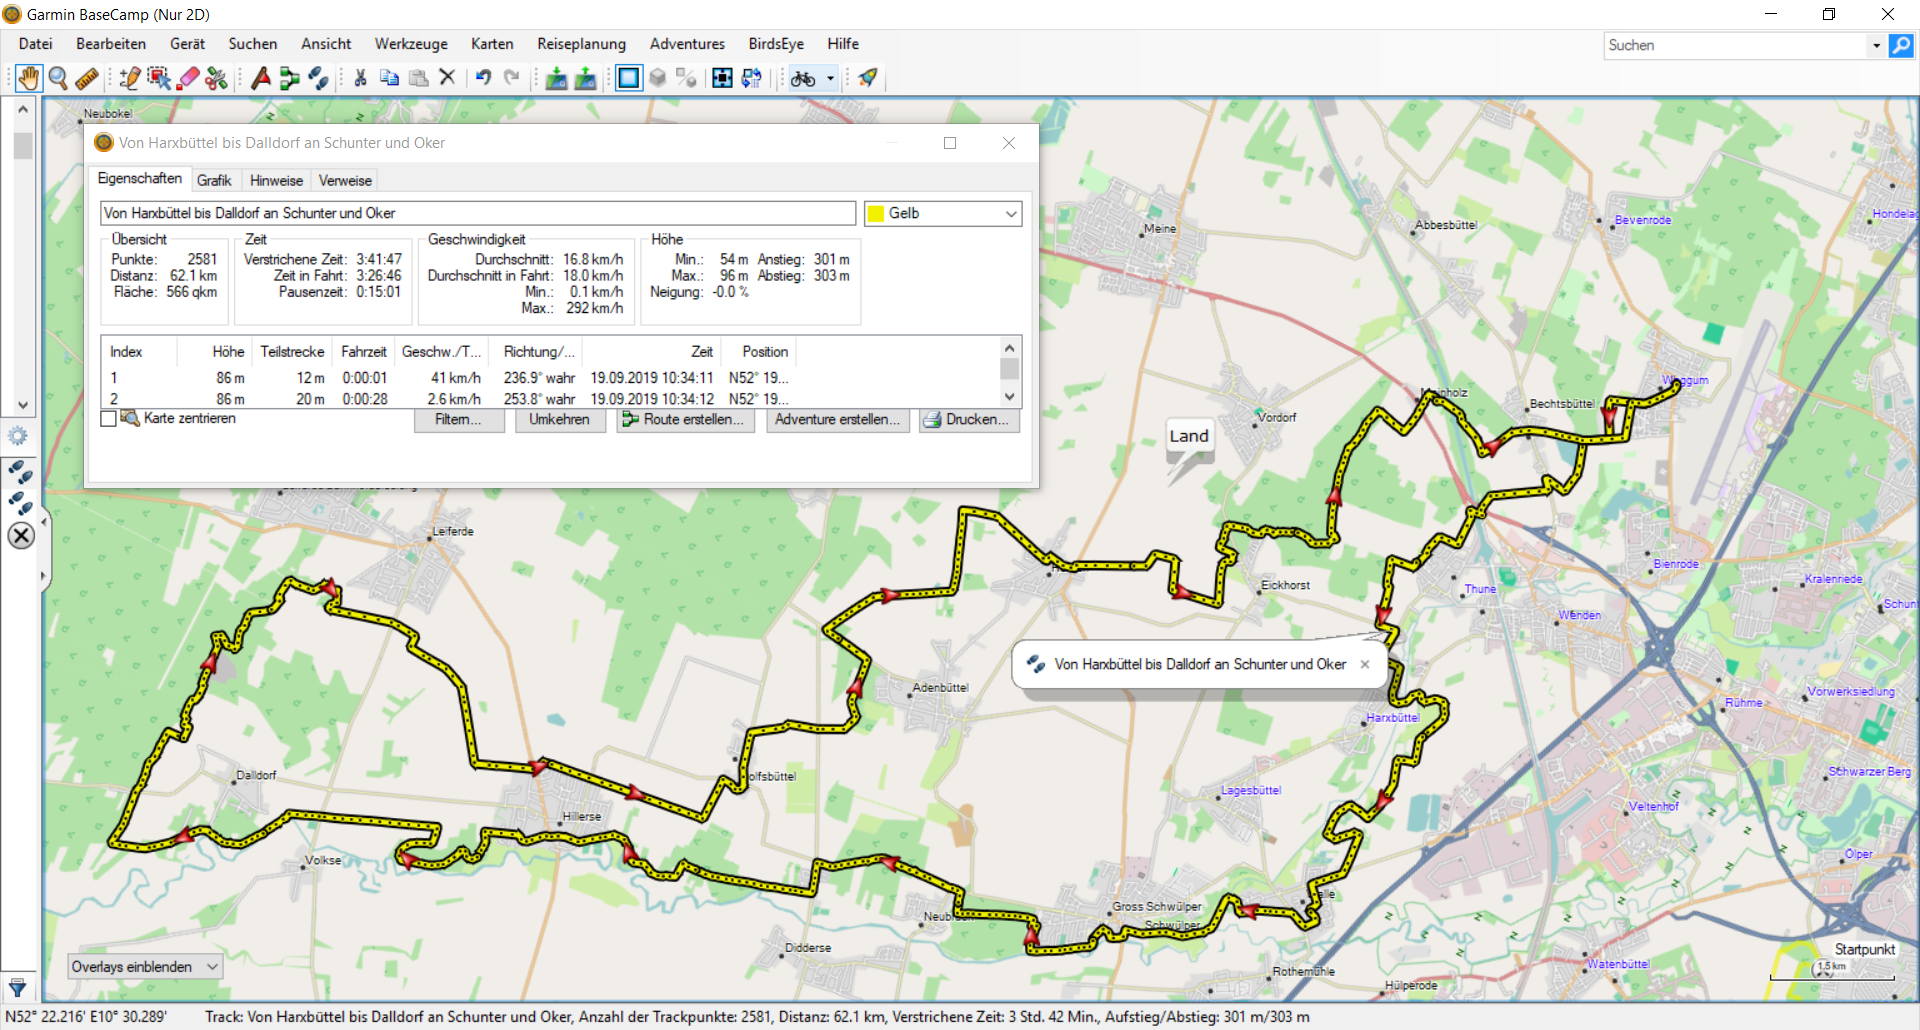Switch to the Verweise tab
Image resolution: width=1920 pixels, height=1030 pixels.
345,181
